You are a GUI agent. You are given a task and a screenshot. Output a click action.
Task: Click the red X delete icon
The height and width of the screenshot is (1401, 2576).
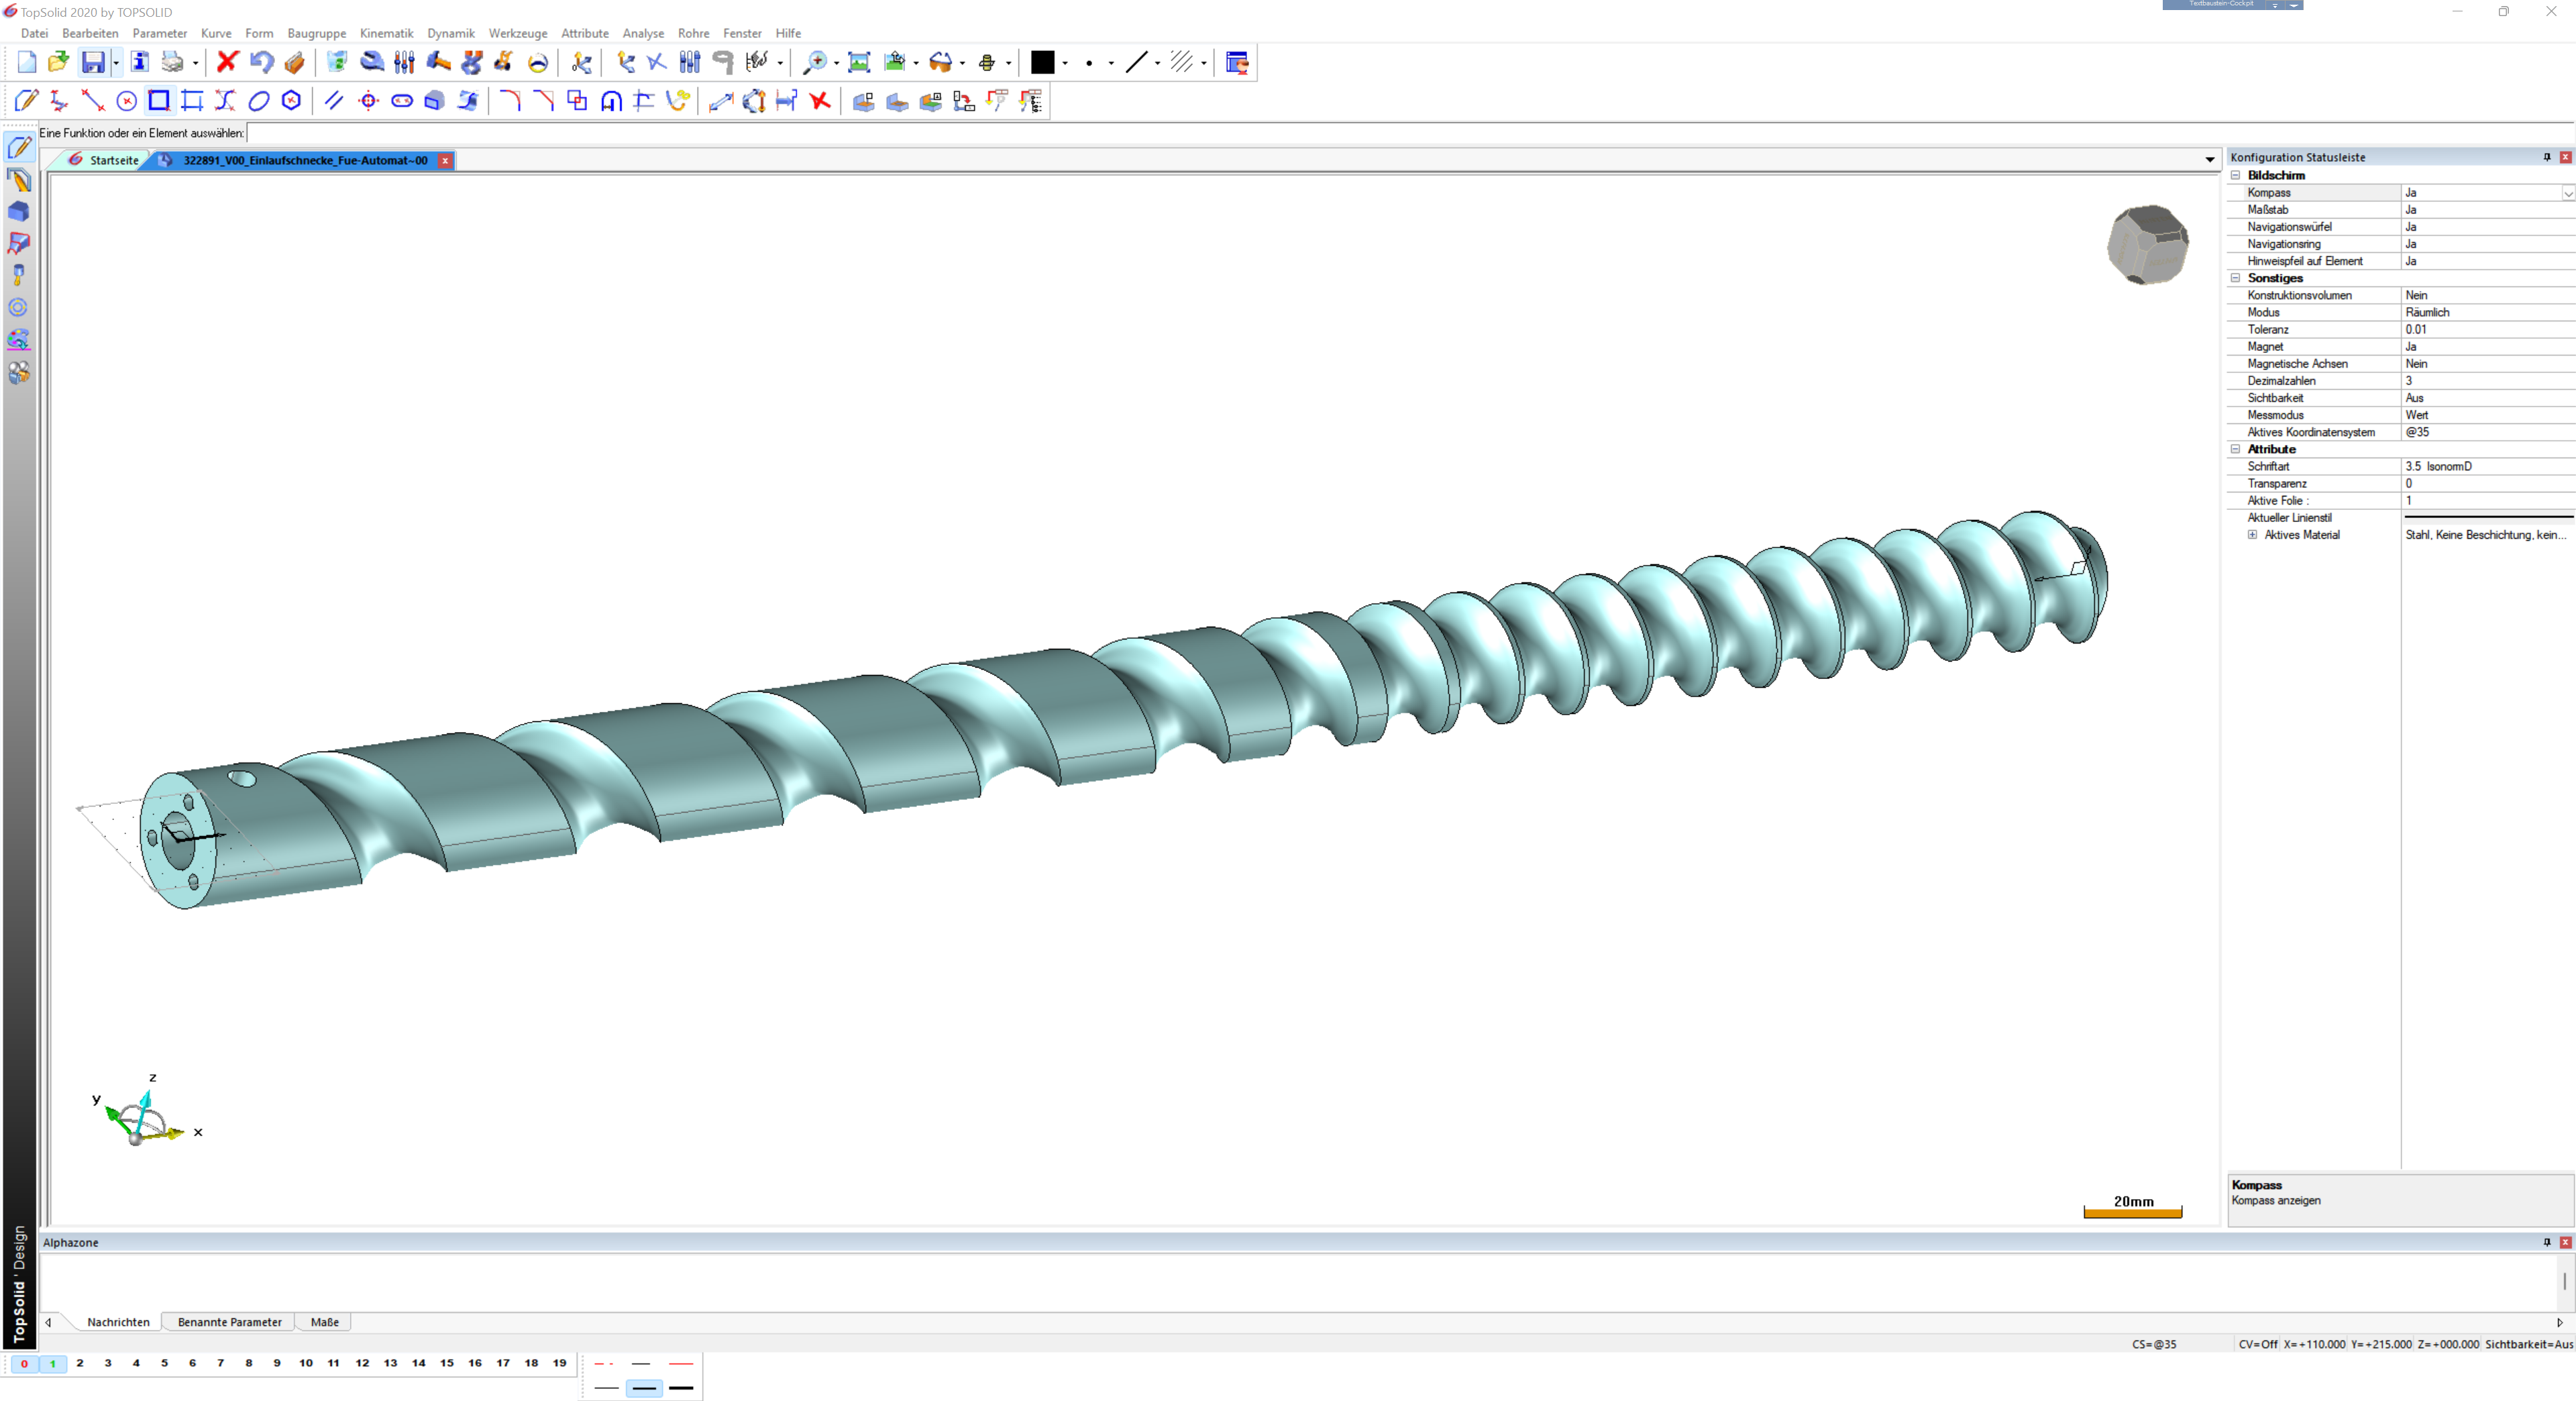click(227, 62)
